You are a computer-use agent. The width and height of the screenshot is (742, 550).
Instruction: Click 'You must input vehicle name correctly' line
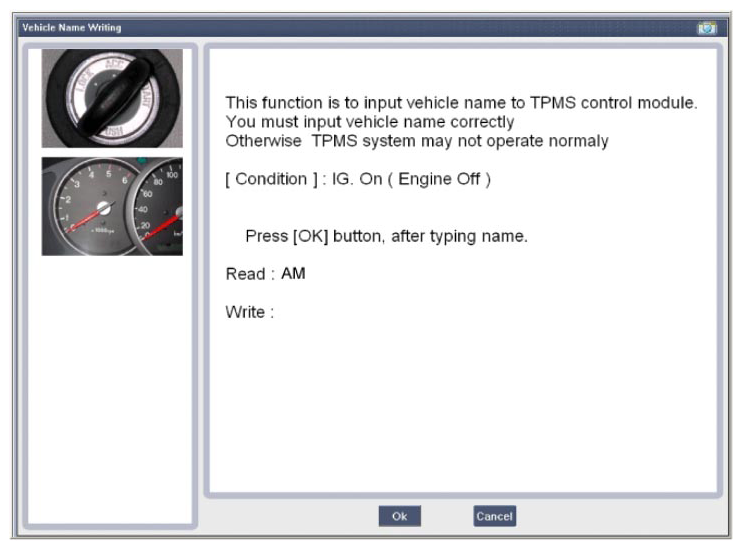(370, 122)
